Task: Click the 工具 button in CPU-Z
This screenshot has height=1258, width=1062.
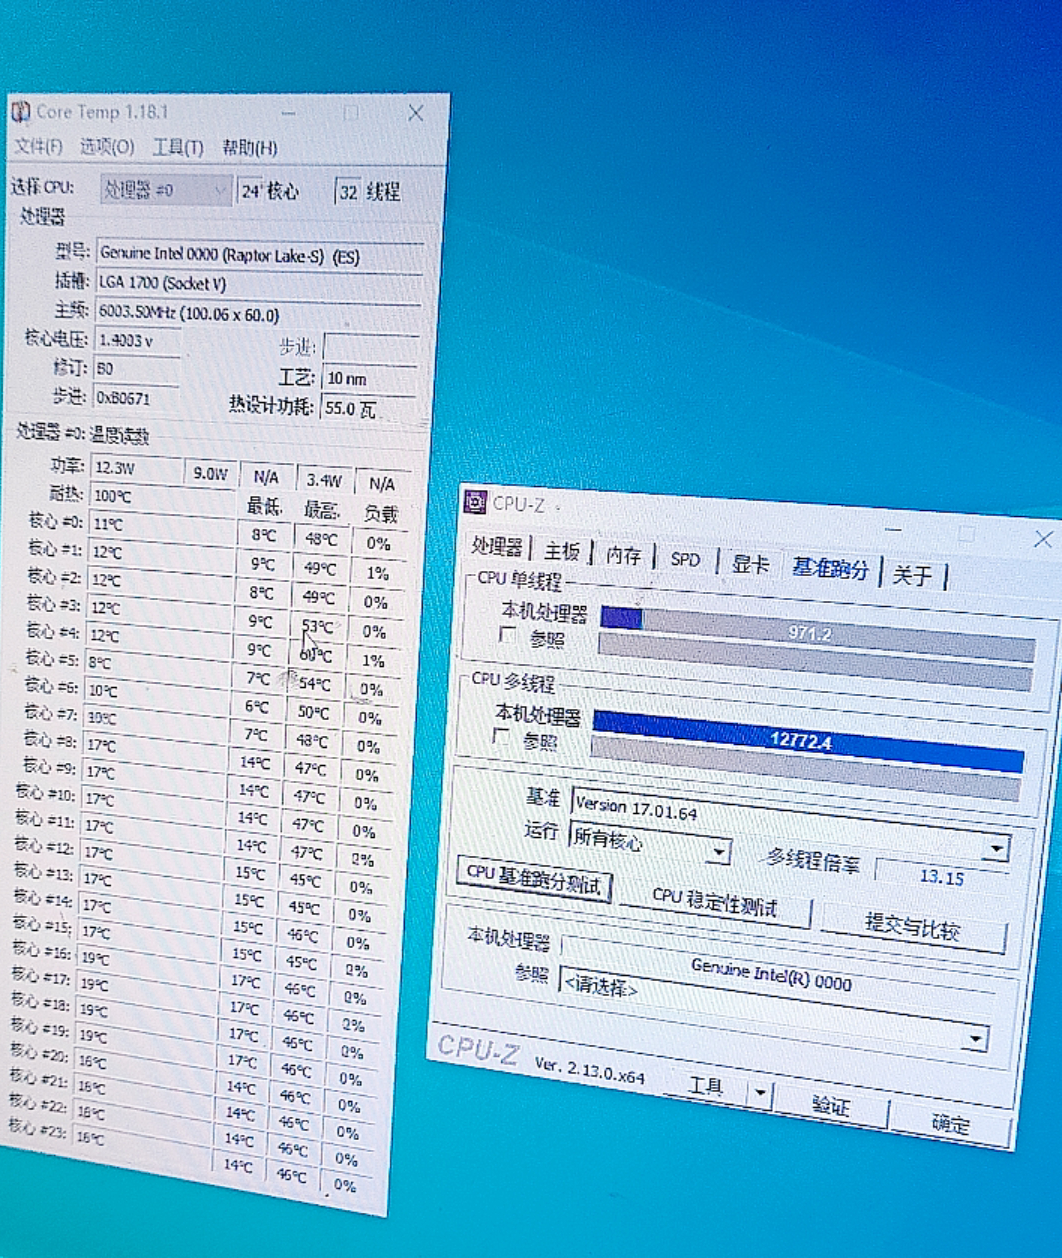Action: pyautogui.click(x=705, y=1086)
